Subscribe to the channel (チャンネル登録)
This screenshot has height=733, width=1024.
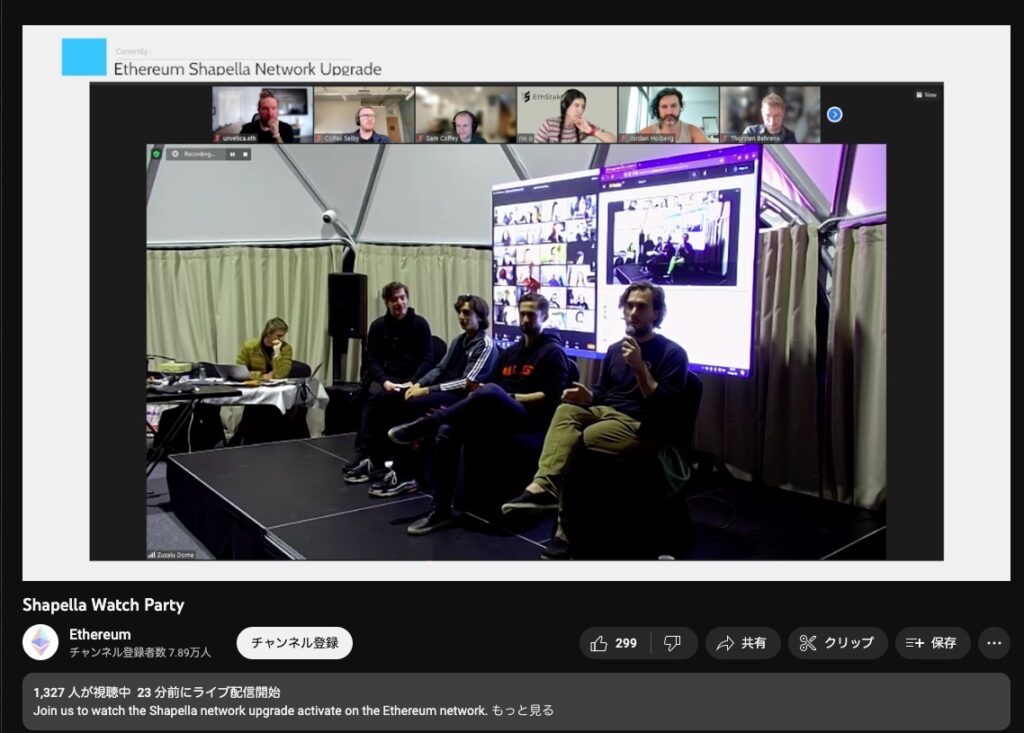coord(295,643)
